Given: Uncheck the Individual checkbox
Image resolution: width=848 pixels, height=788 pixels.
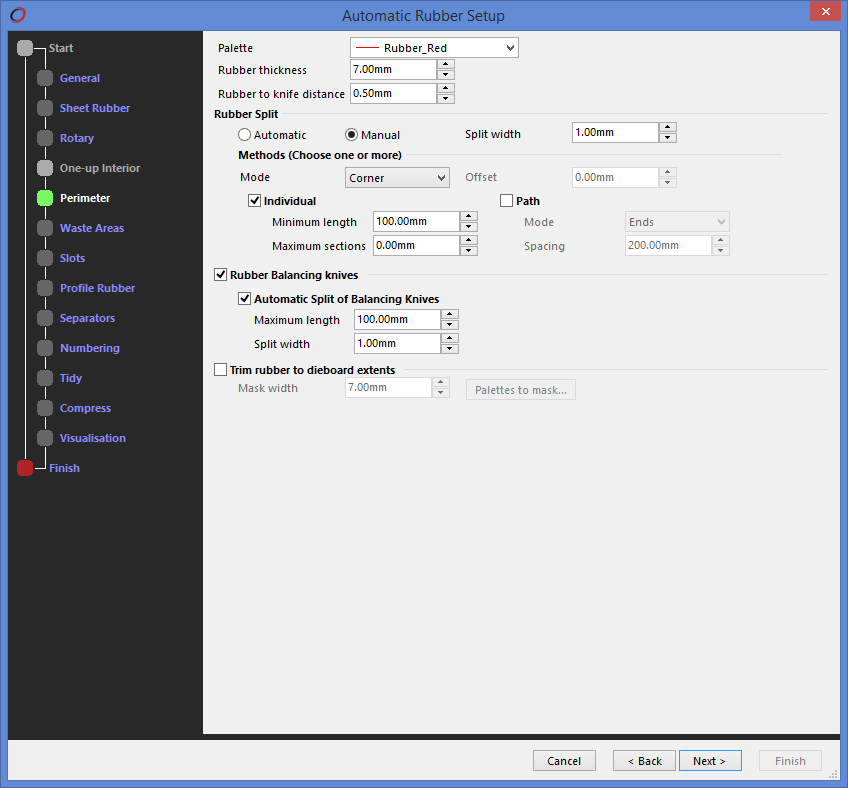Looking at the screenshot, I should click(x=255, y=201).
